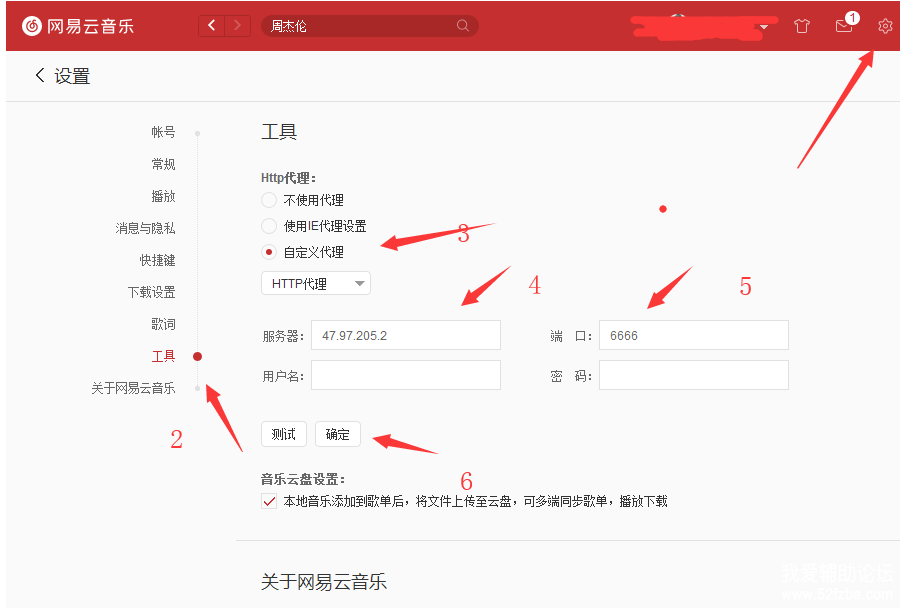Go back with the navigation back arrow
900x608 pixels.
(212, 26)
